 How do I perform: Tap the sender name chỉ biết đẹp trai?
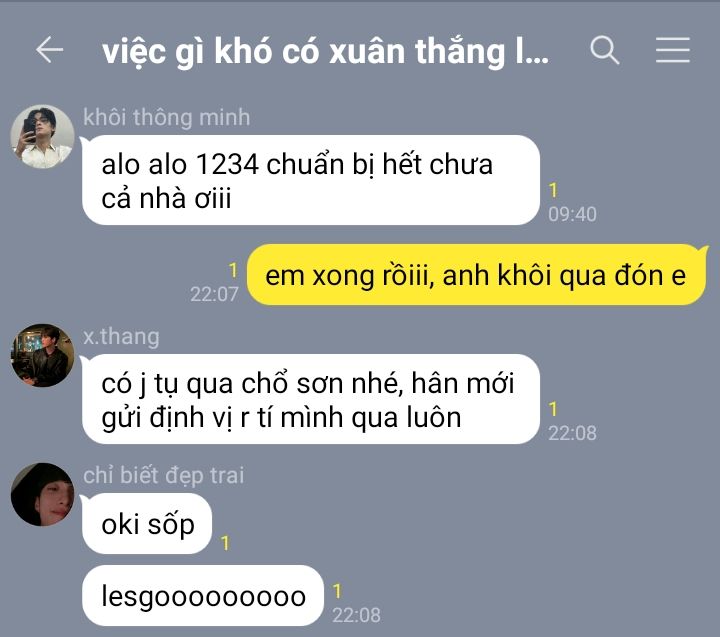pyautogui.click(x=163, y=475)
